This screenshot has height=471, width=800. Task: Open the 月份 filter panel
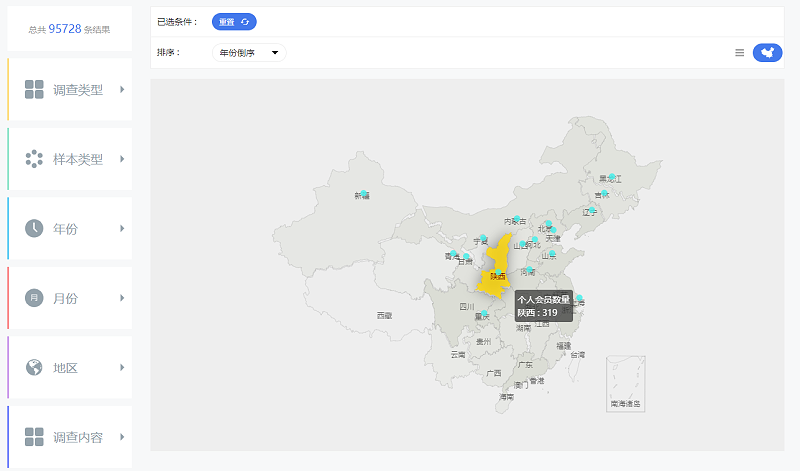69,298
